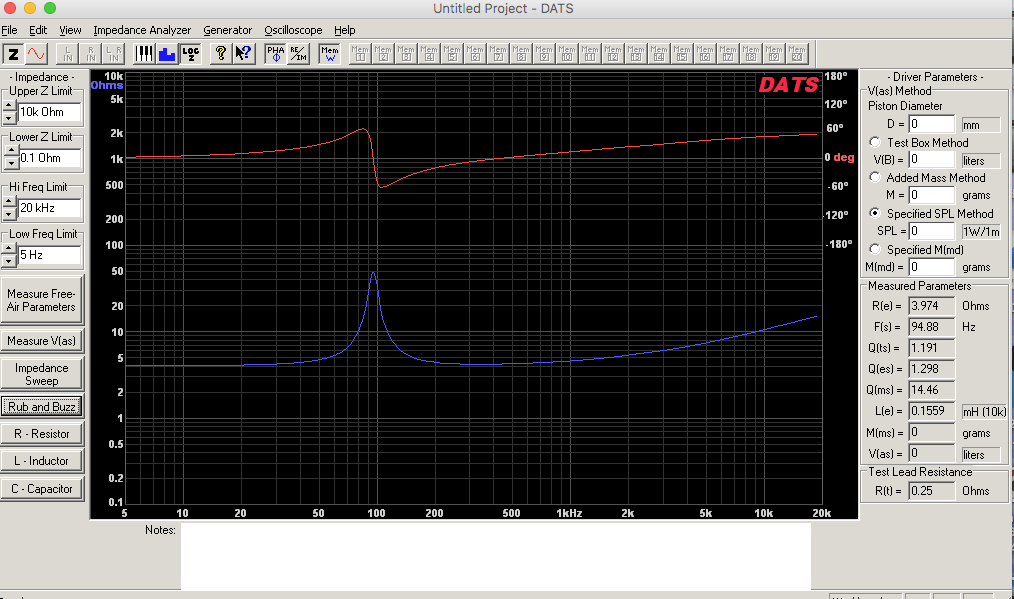Viewport: 1014px width, 599px height.
Task: Click the Piston Diameter D input field
Action: click(x=932, y=124)
